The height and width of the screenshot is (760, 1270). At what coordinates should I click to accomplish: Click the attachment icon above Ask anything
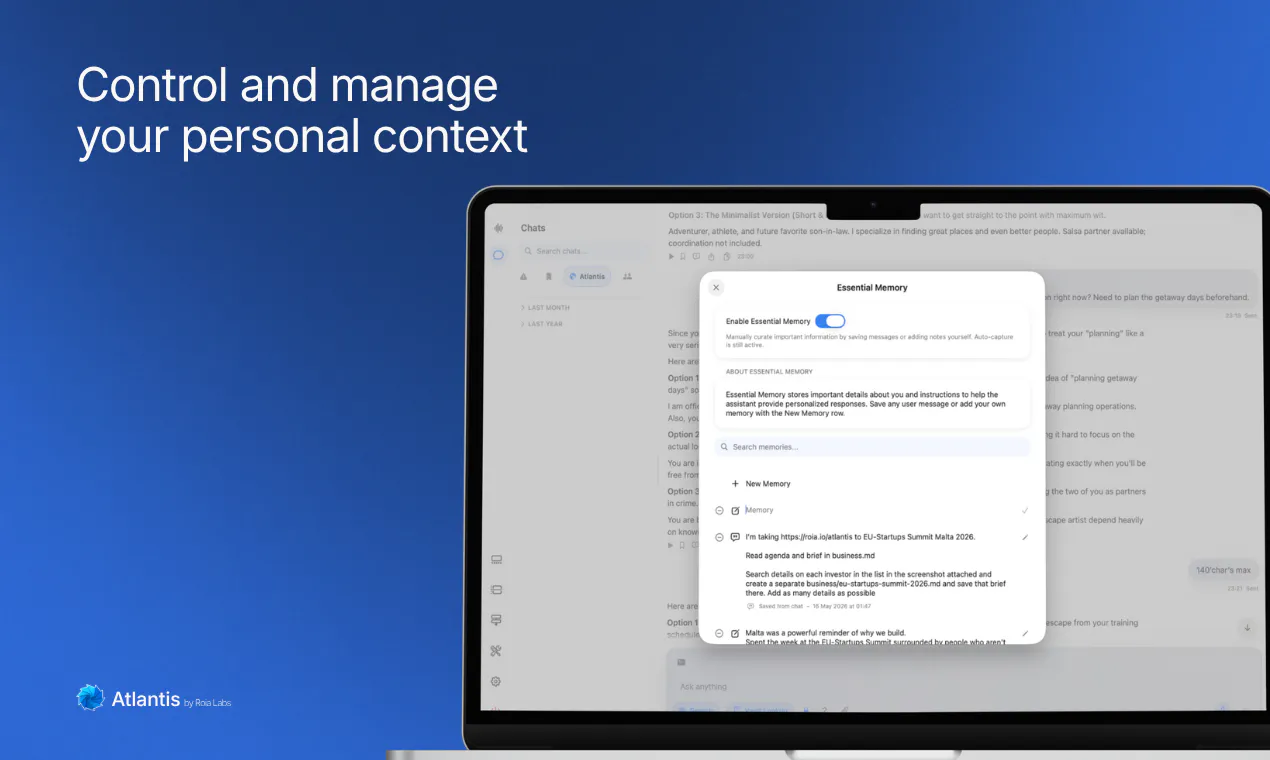pos(682,662)
